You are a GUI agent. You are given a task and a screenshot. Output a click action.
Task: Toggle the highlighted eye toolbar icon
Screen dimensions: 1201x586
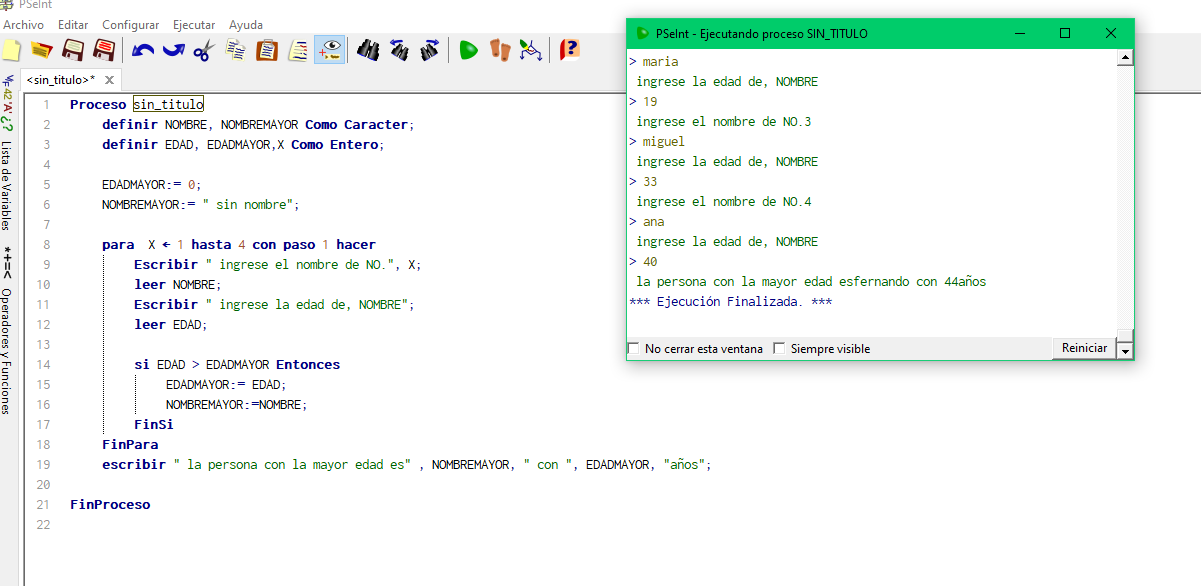pos(329,49)
